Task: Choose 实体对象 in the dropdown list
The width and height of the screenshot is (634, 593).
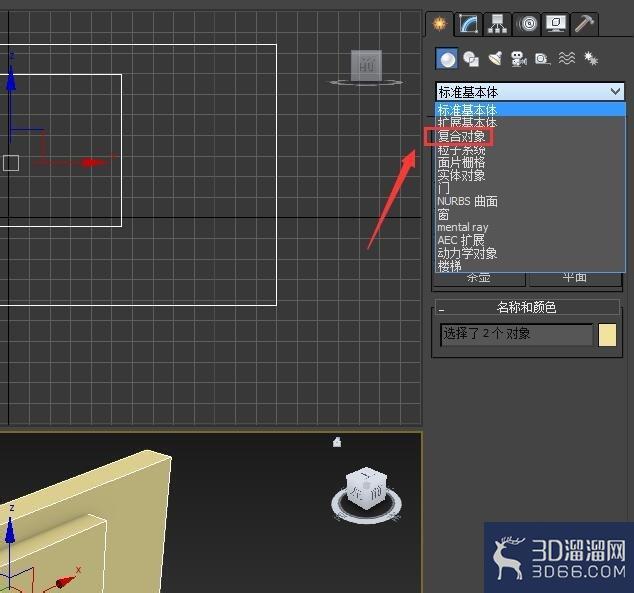Action: tap(530, 175)
